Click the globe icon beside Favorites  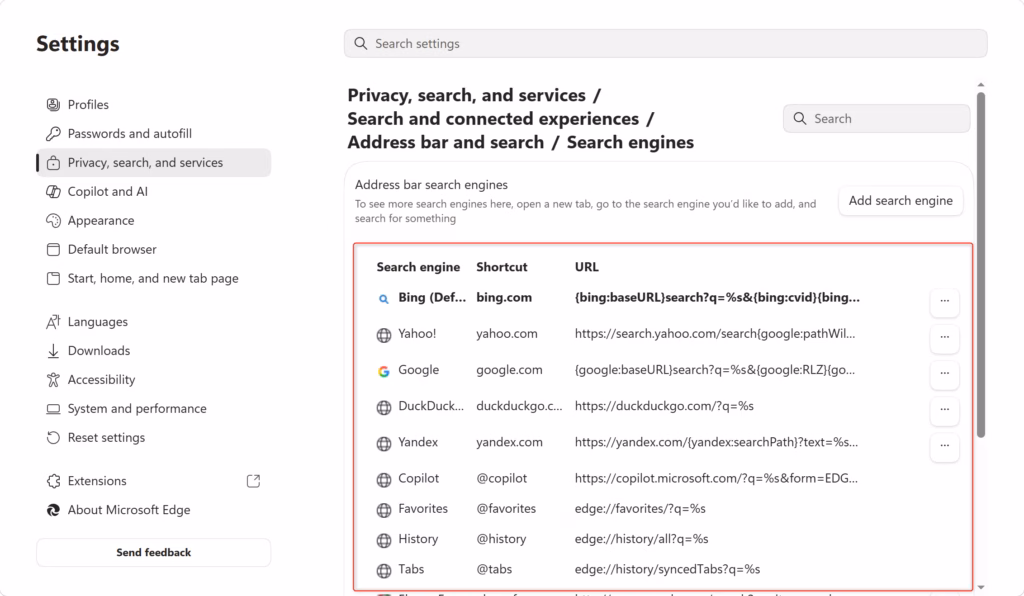coord(383,510)
